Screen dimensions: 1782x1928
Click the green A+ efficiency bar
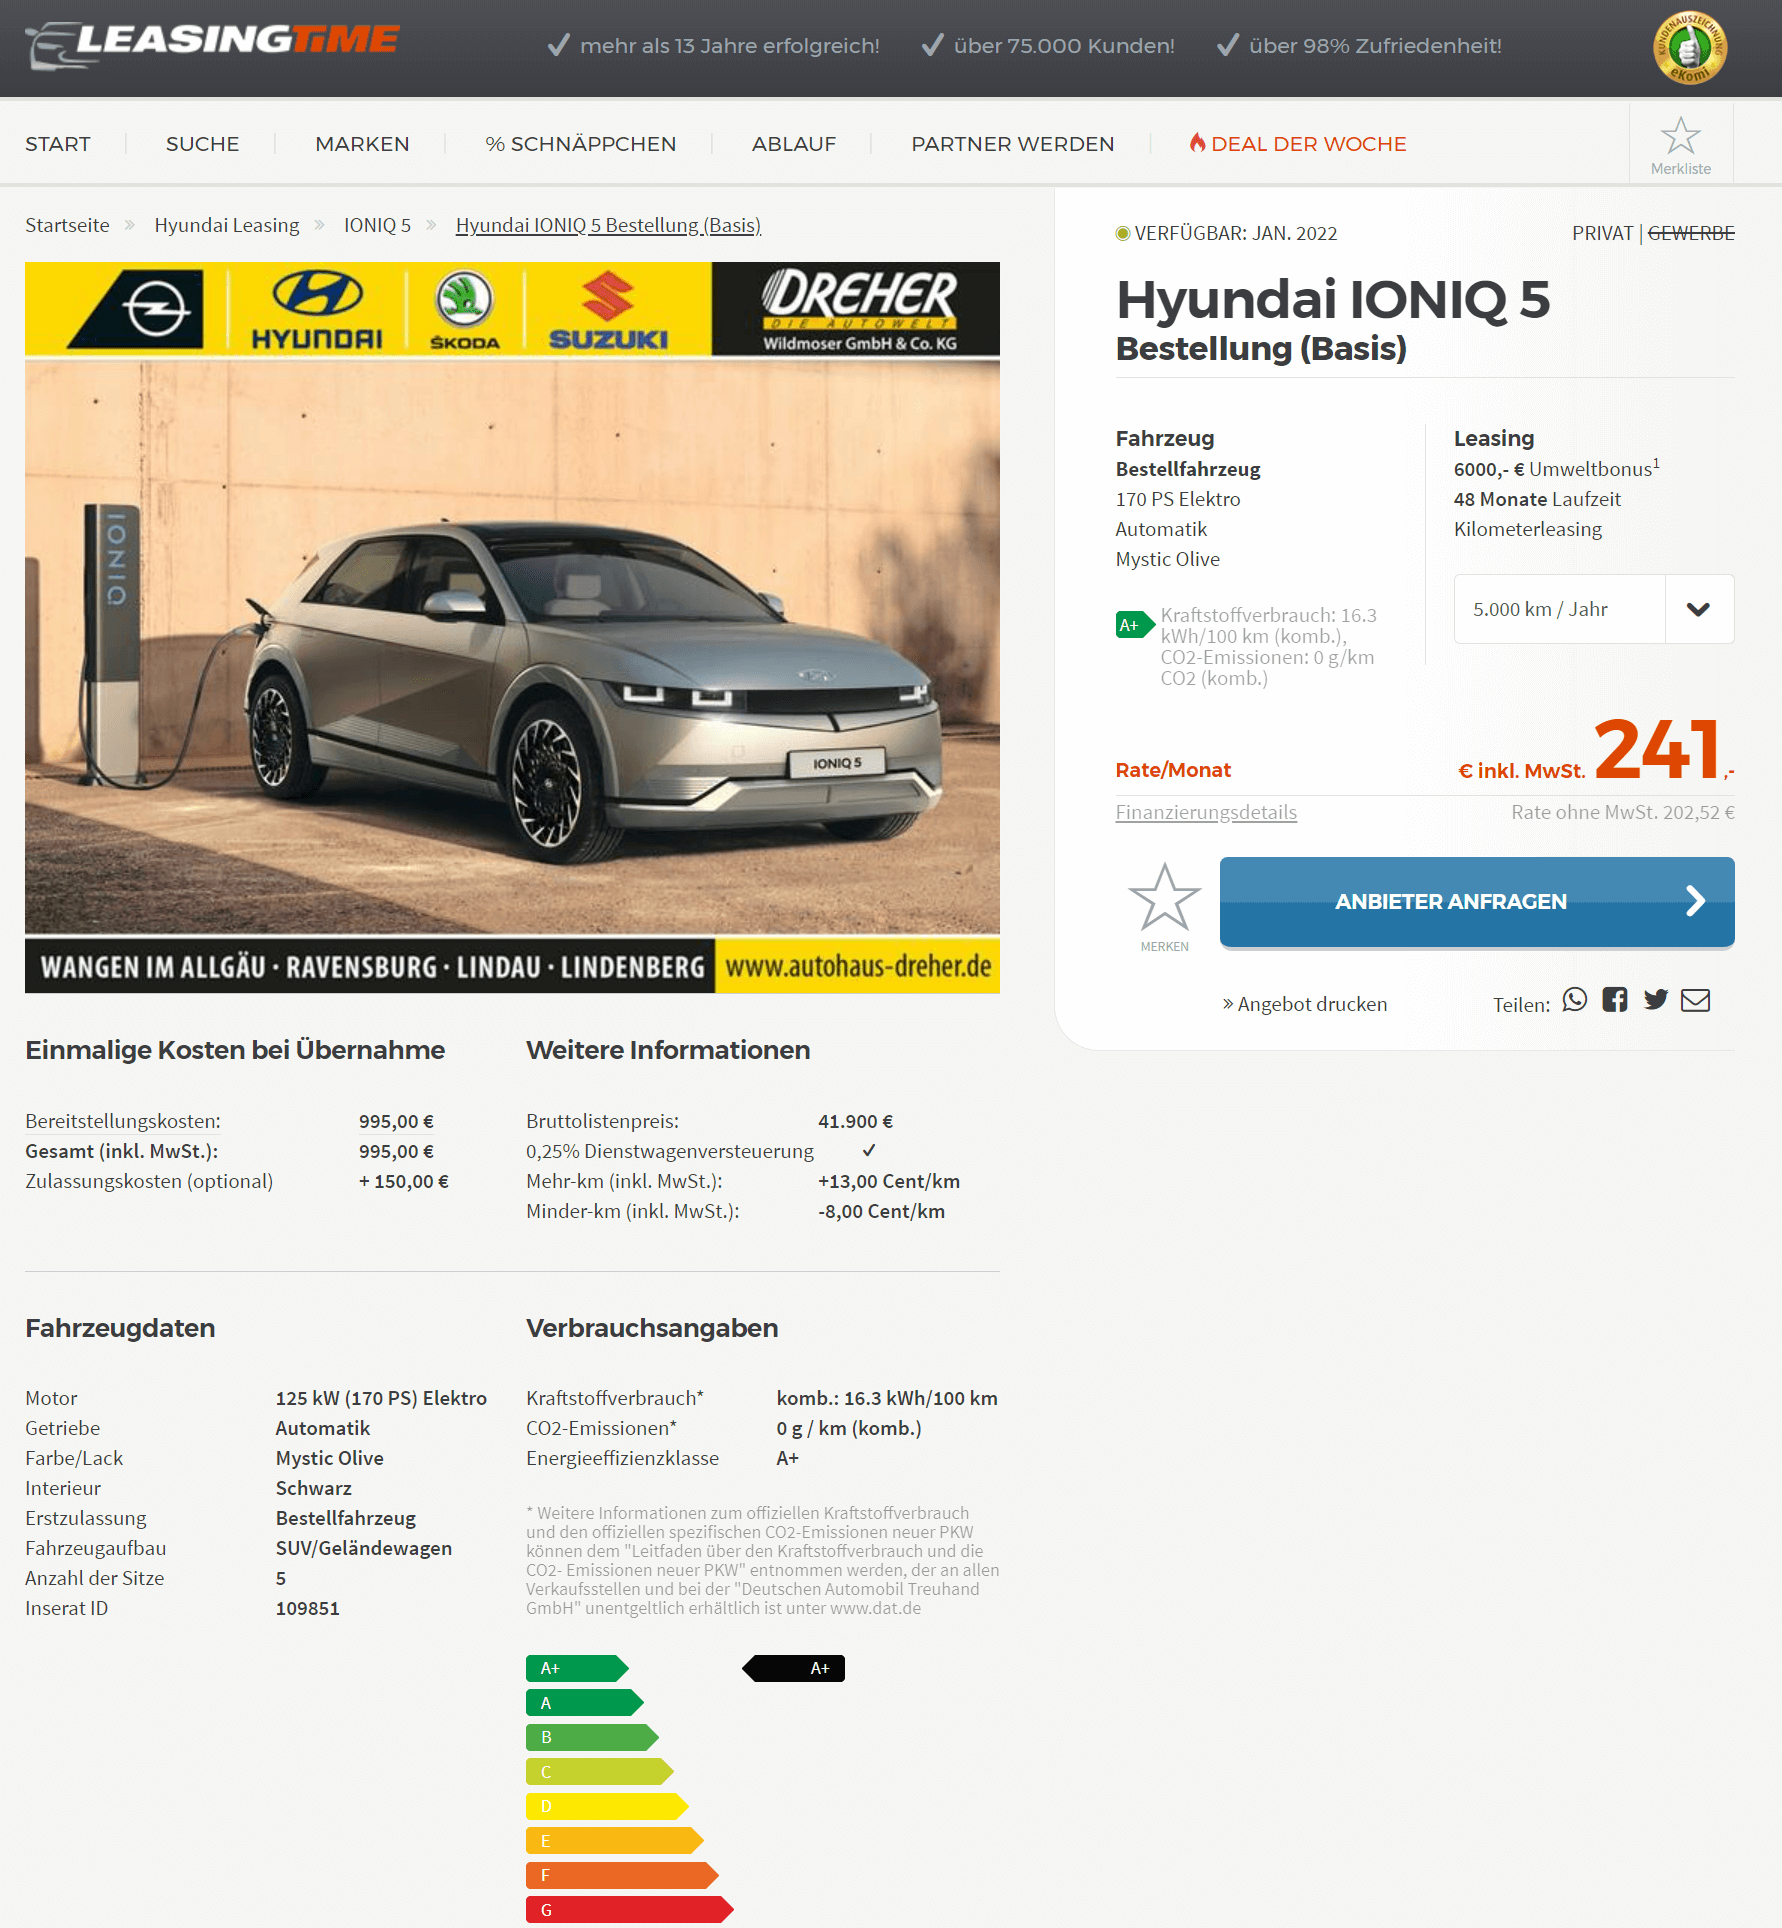tap(577, 1668)
